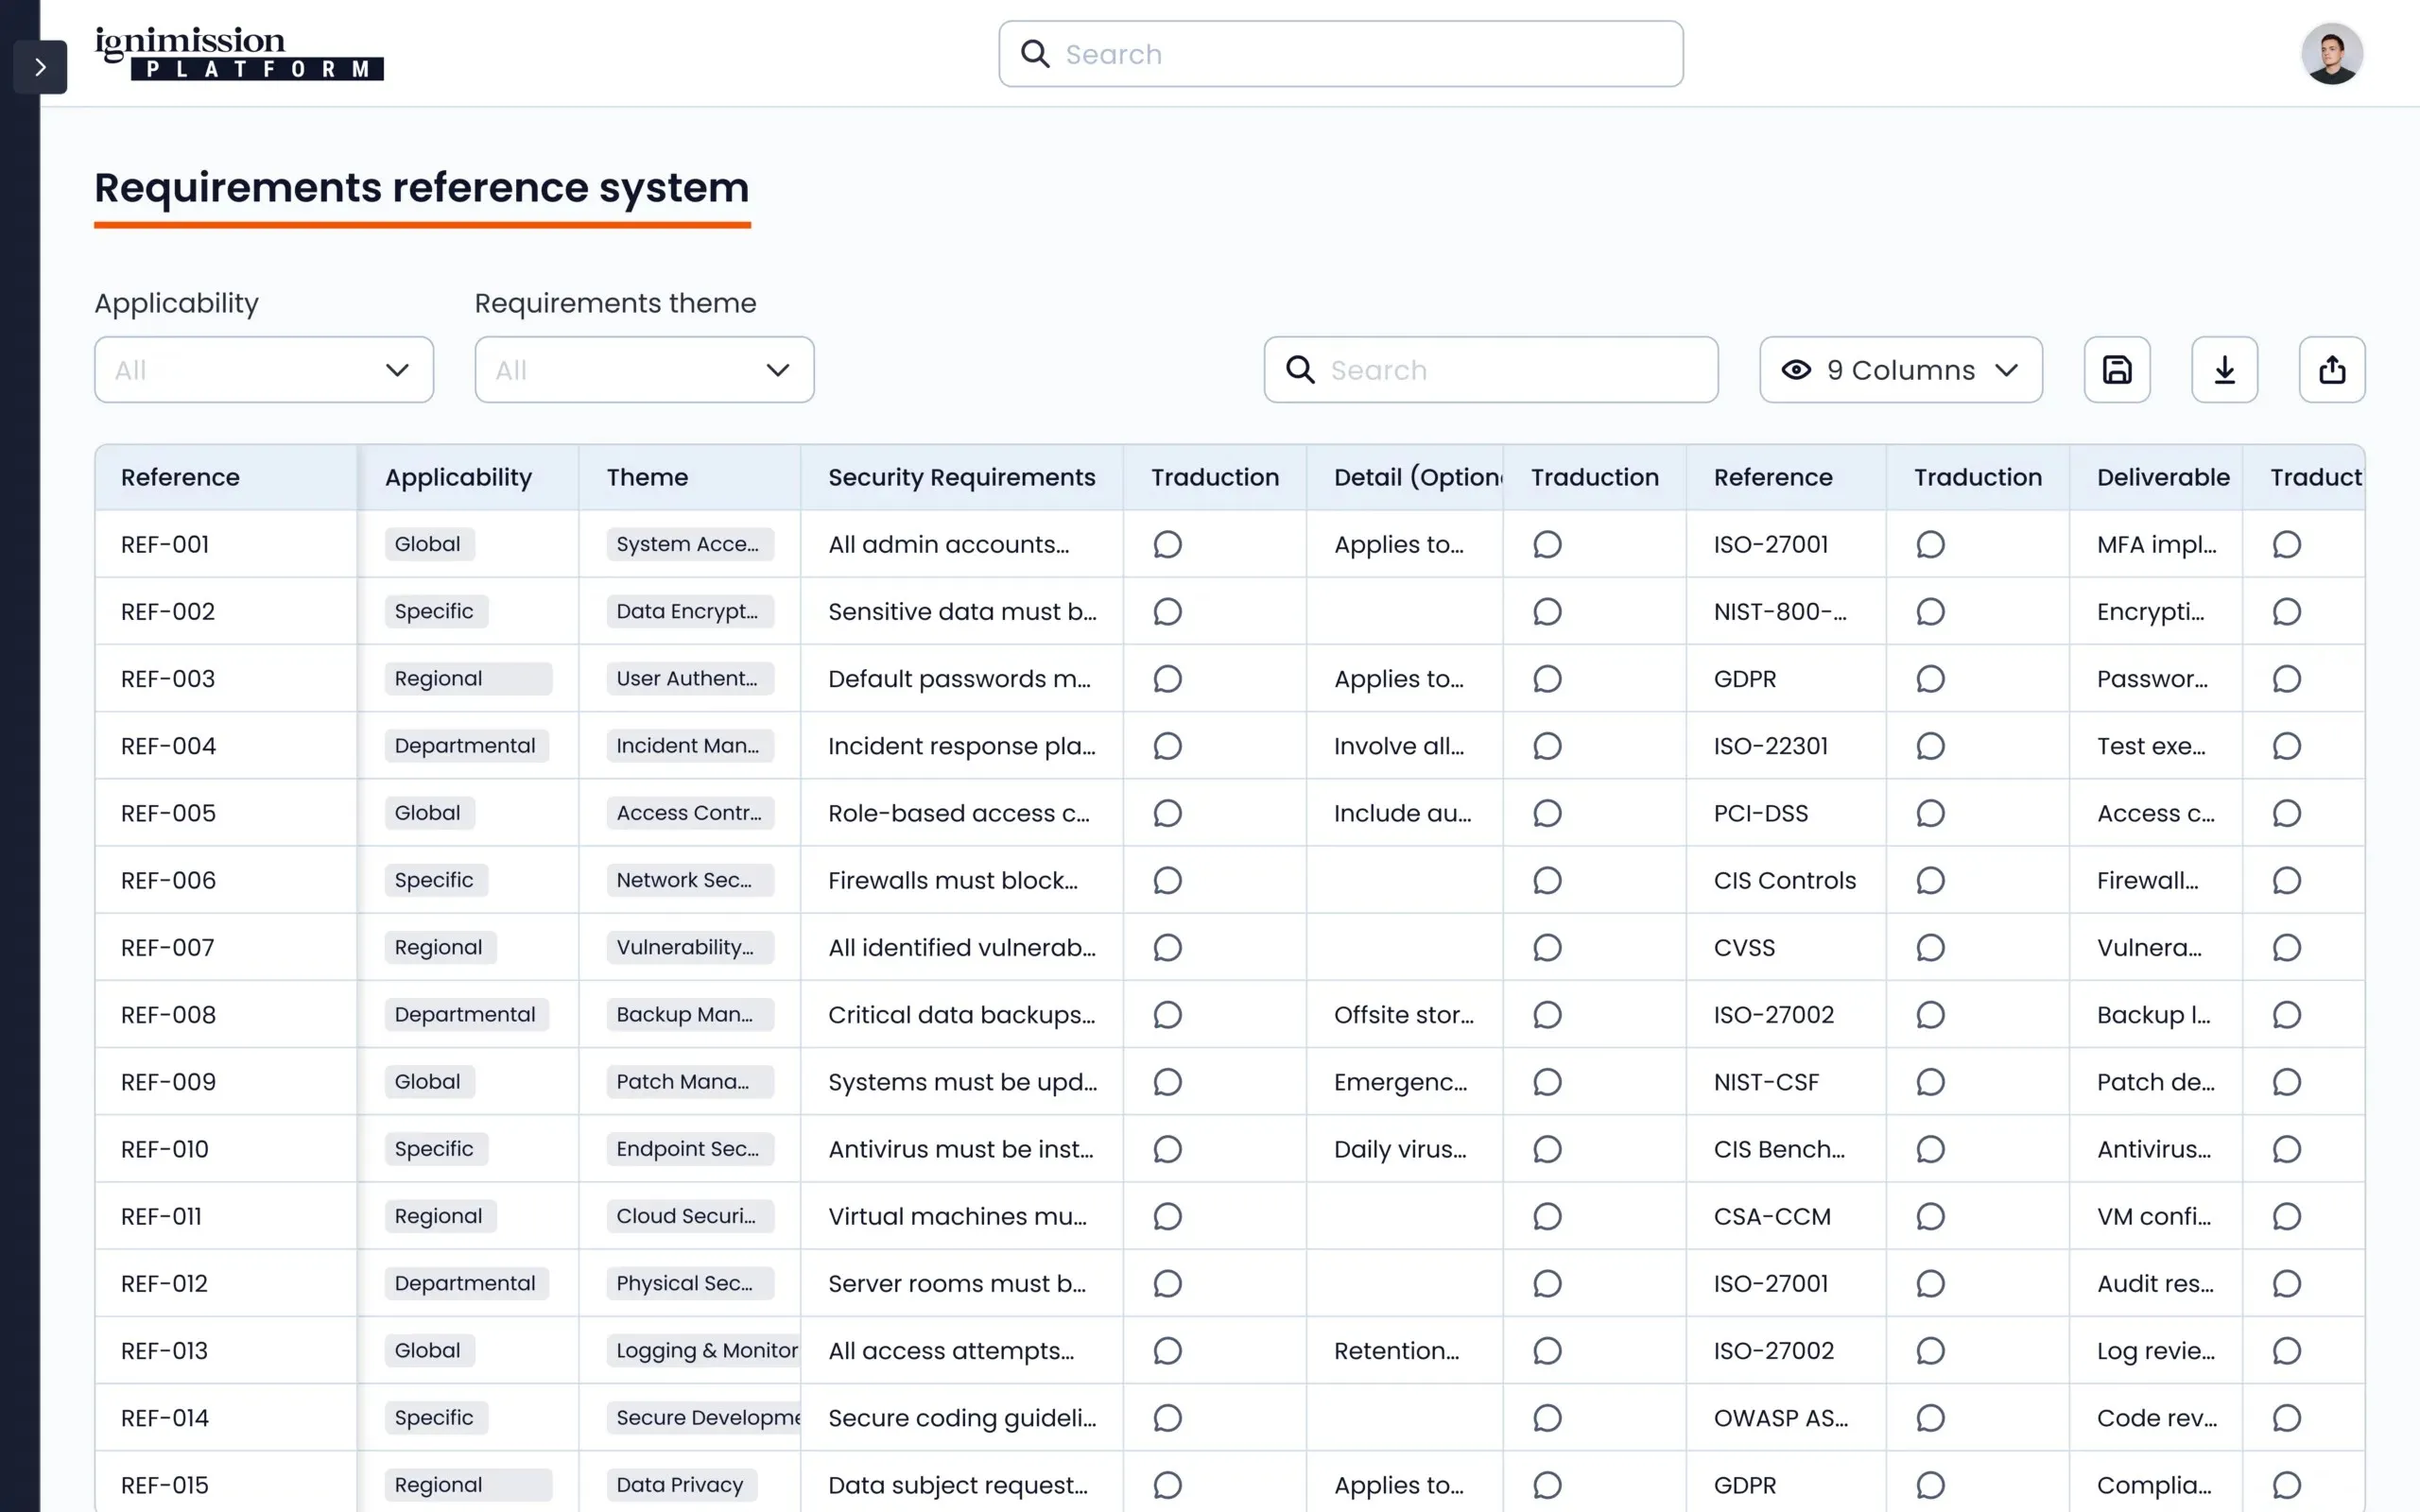The width and height of the screenshot is (2420, 1512).
Task: Open Security Requirements traduction comment for REF-002
Action: [1167, 612]
